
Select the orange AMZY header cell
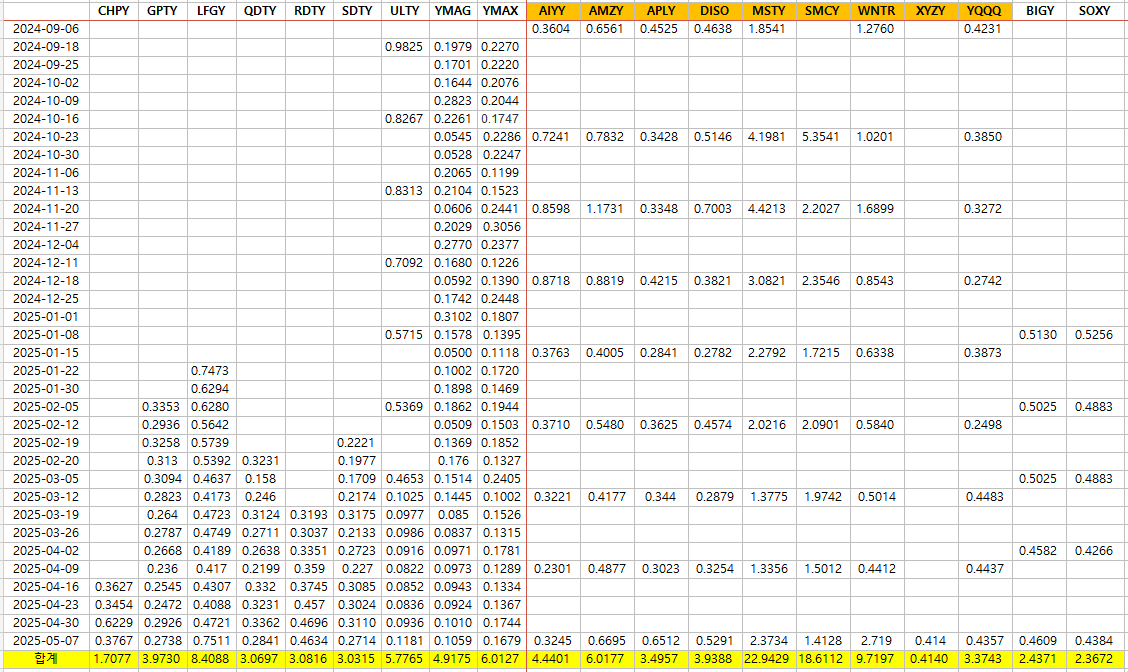click(606, 11)
